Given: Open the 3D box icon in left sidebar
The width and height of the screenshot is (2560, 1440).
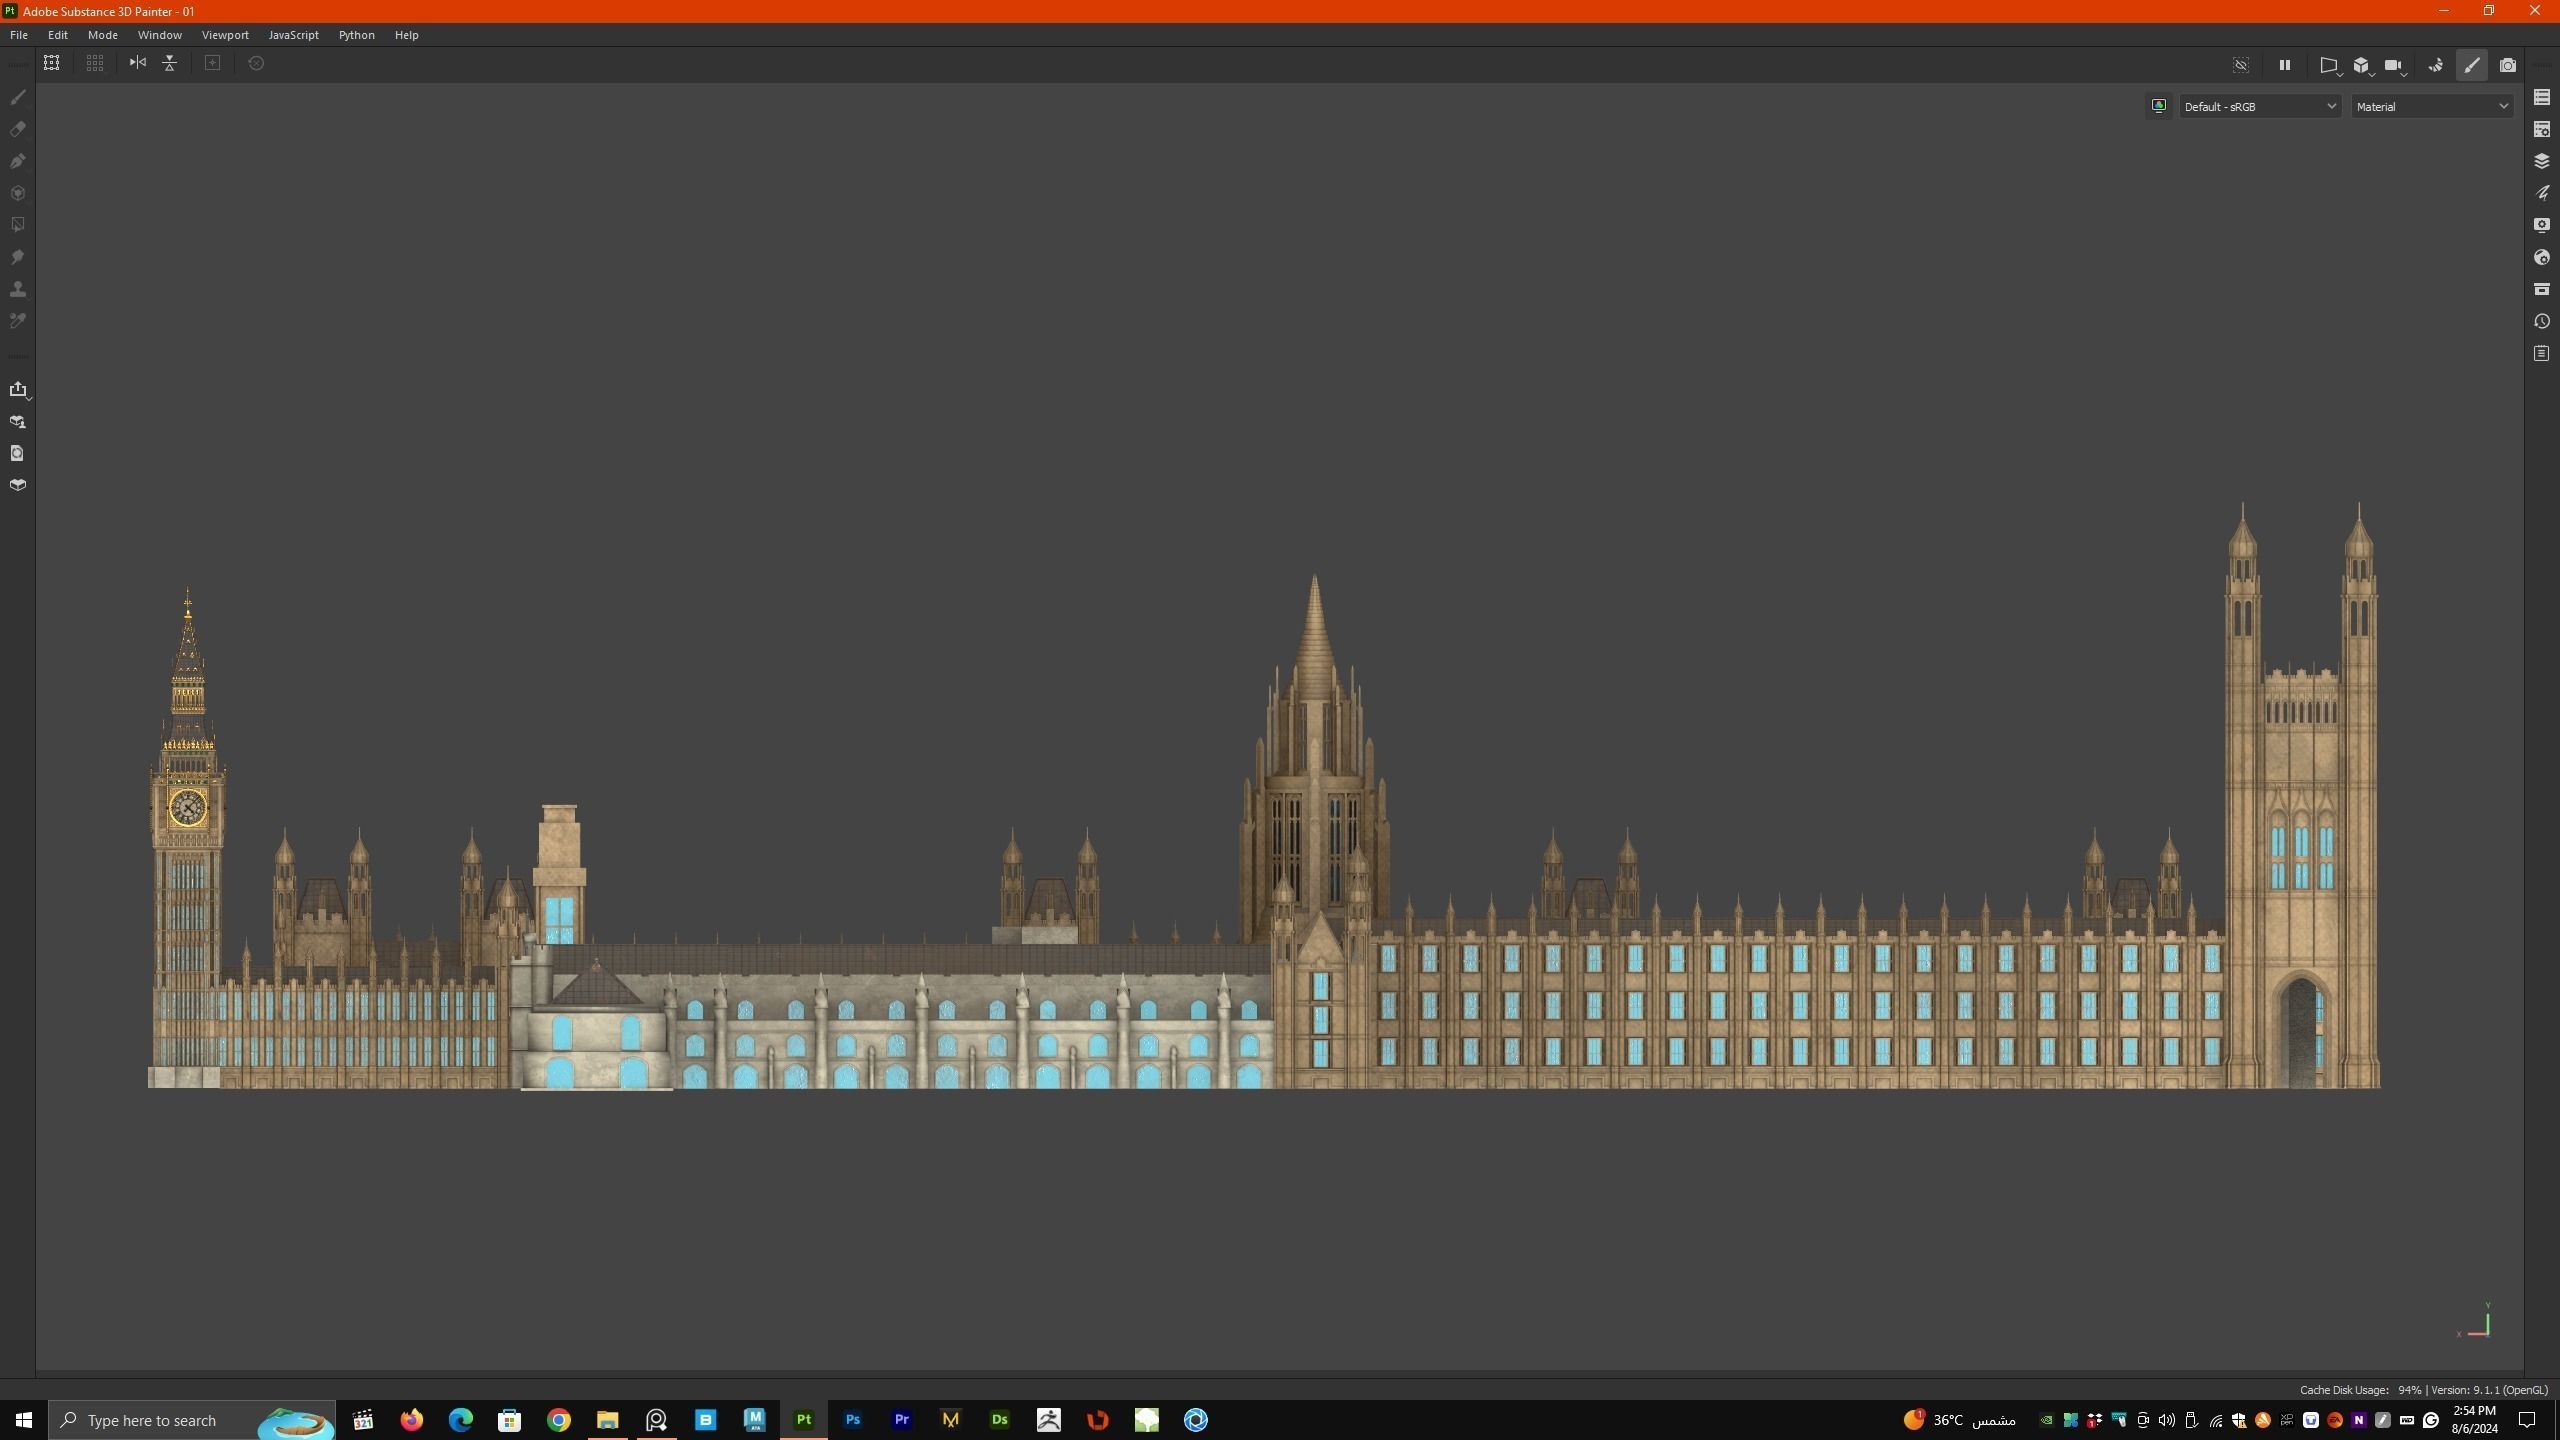Looking at the screenshot, I should pyautogui.click(x=17, y=485).
